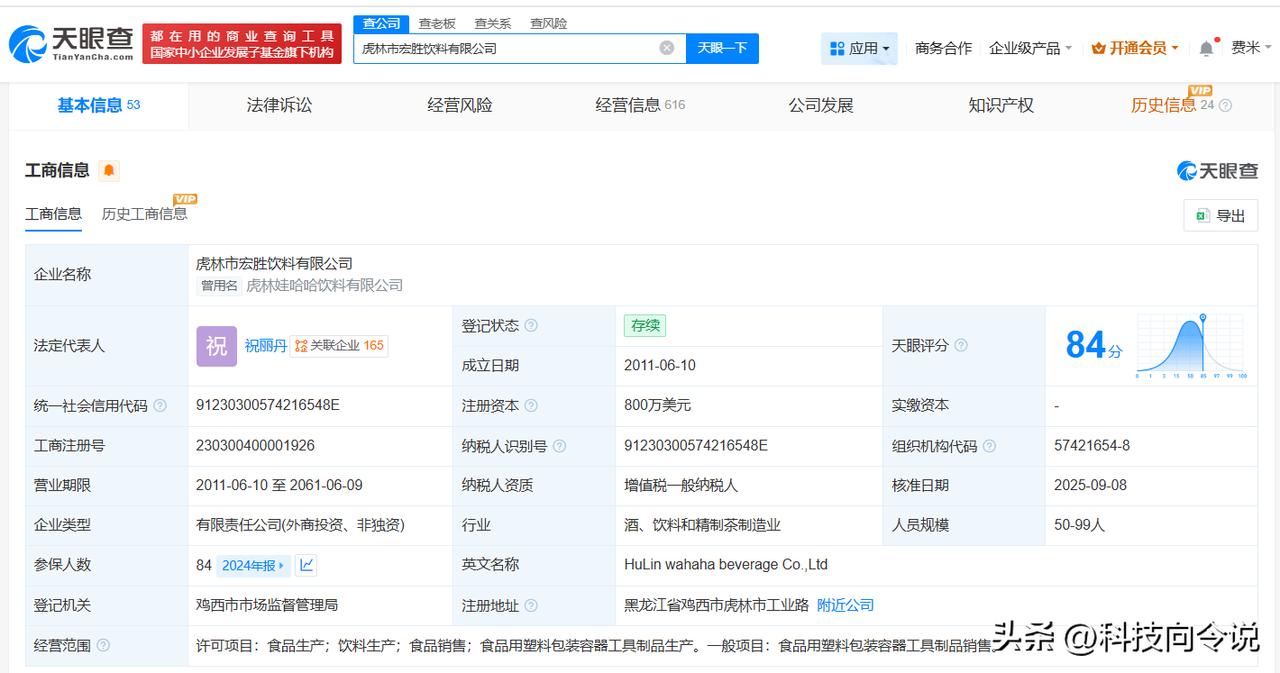Image resolution: width=1280 pixels, height=673 pixels.
Task: Click the 91230300574216548E credit code value beside 统一社会信用代码
Action: 268,406
